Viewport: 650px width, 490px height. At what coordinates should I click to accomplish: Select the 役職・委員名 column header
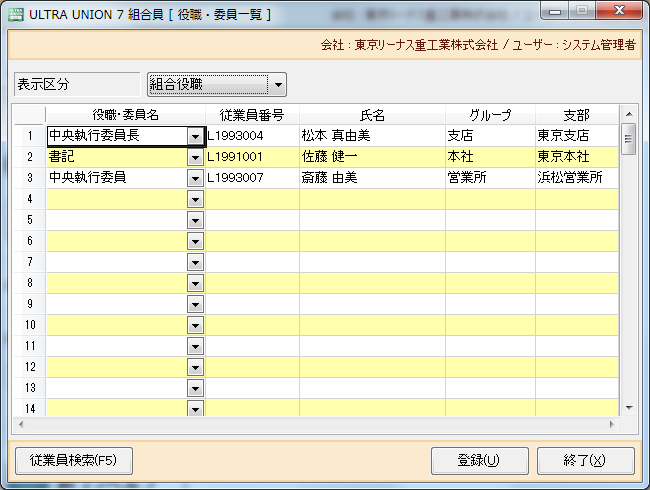125,115
